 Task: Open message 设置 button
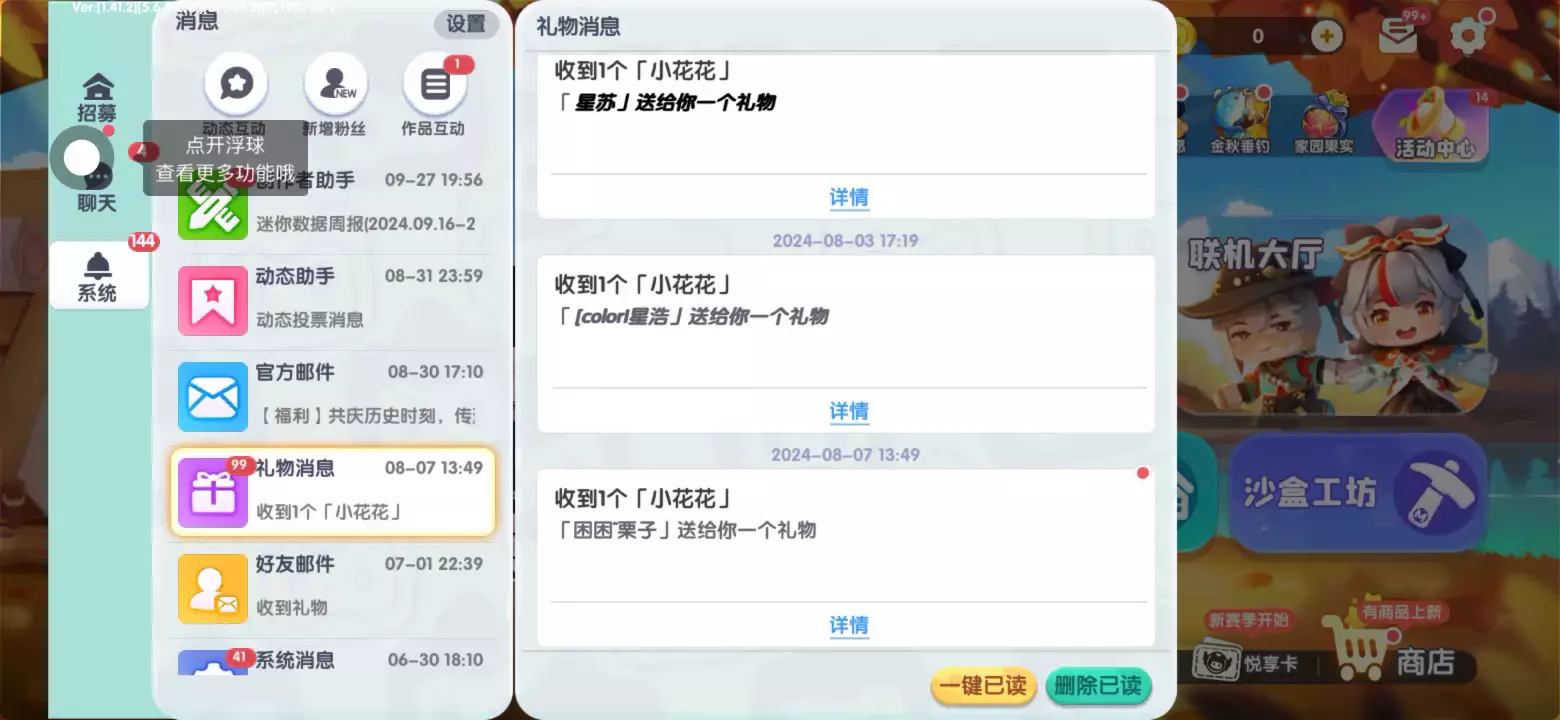pyautogui.click(x=466, y=24)
